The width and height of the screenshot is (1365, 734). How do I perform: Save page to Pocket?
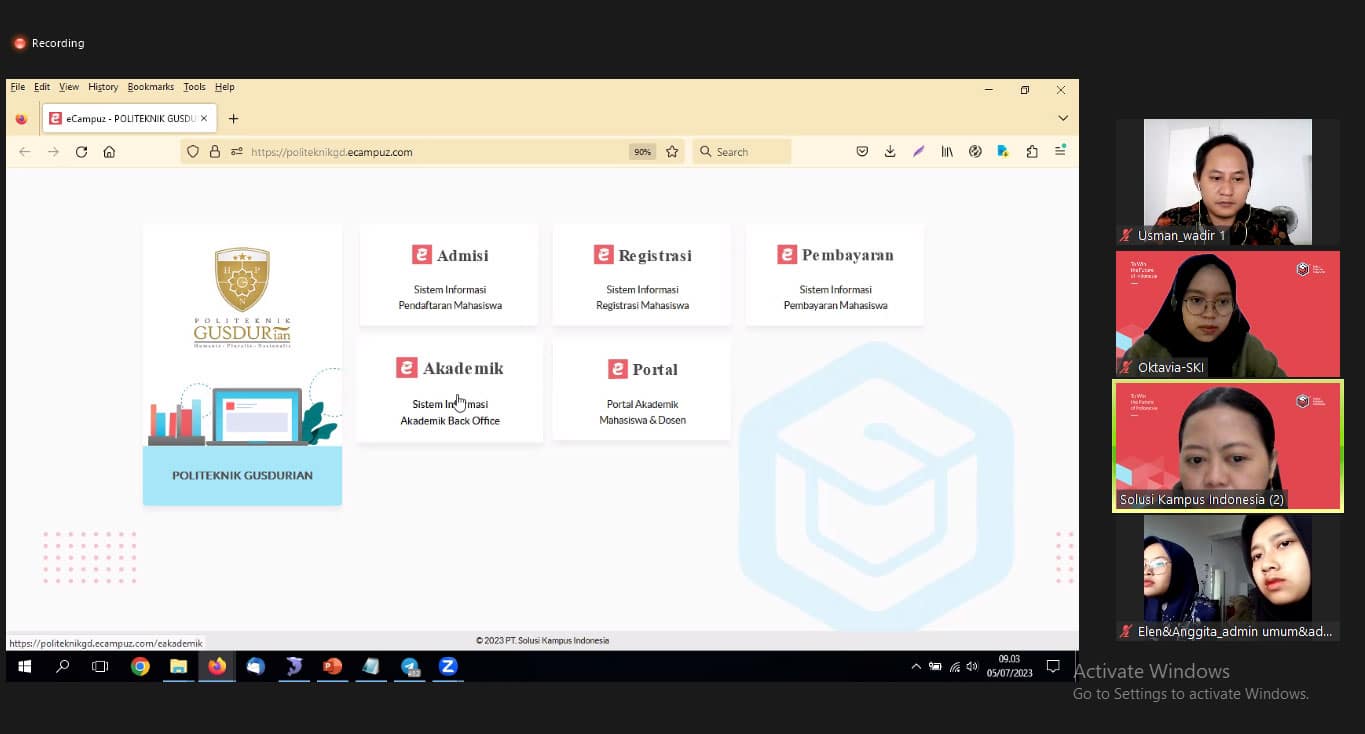click(x=862, y=152)
